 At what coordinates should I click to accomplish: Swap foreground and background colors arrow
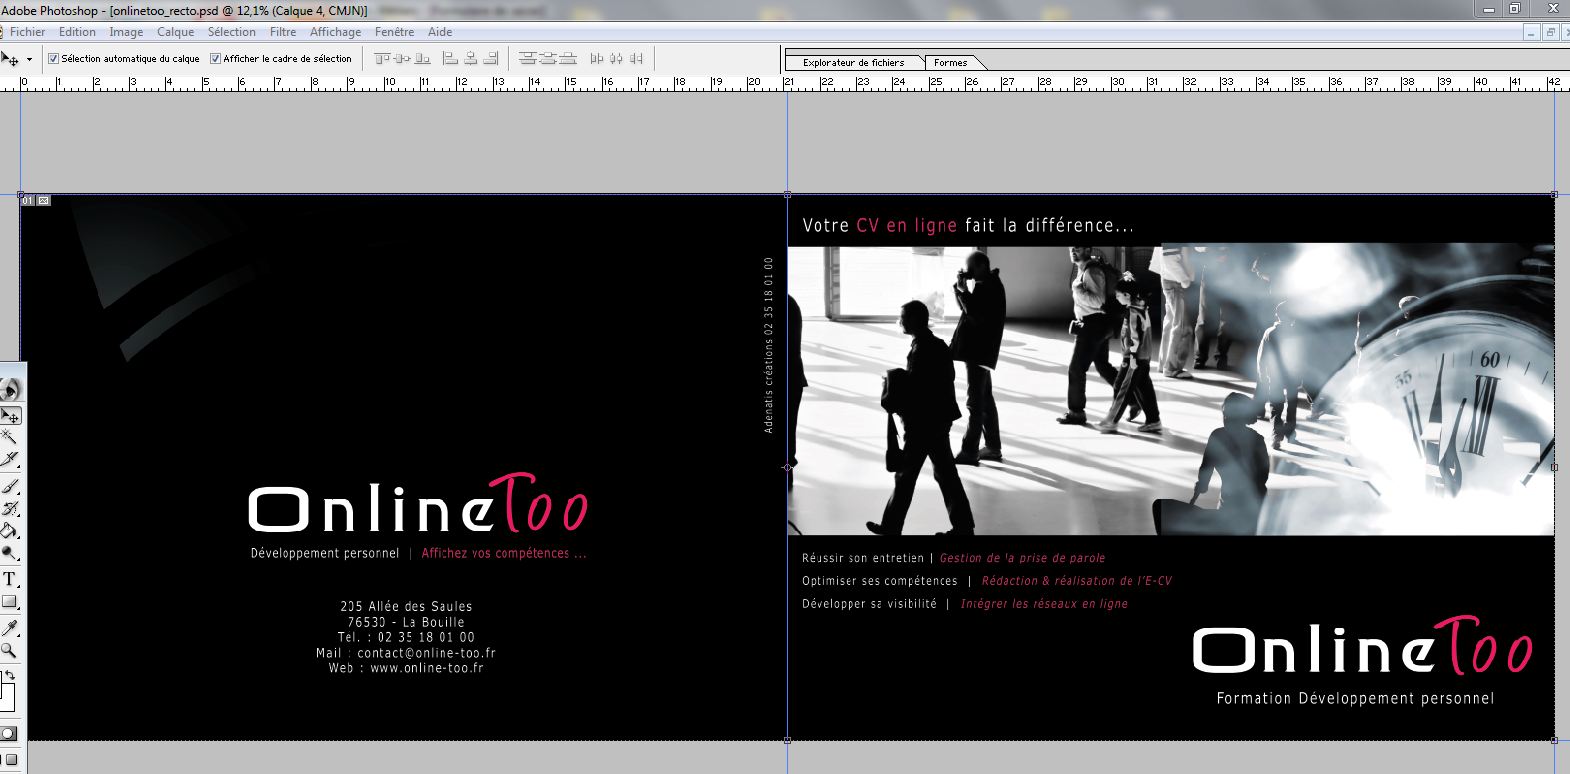pos(10,677)
